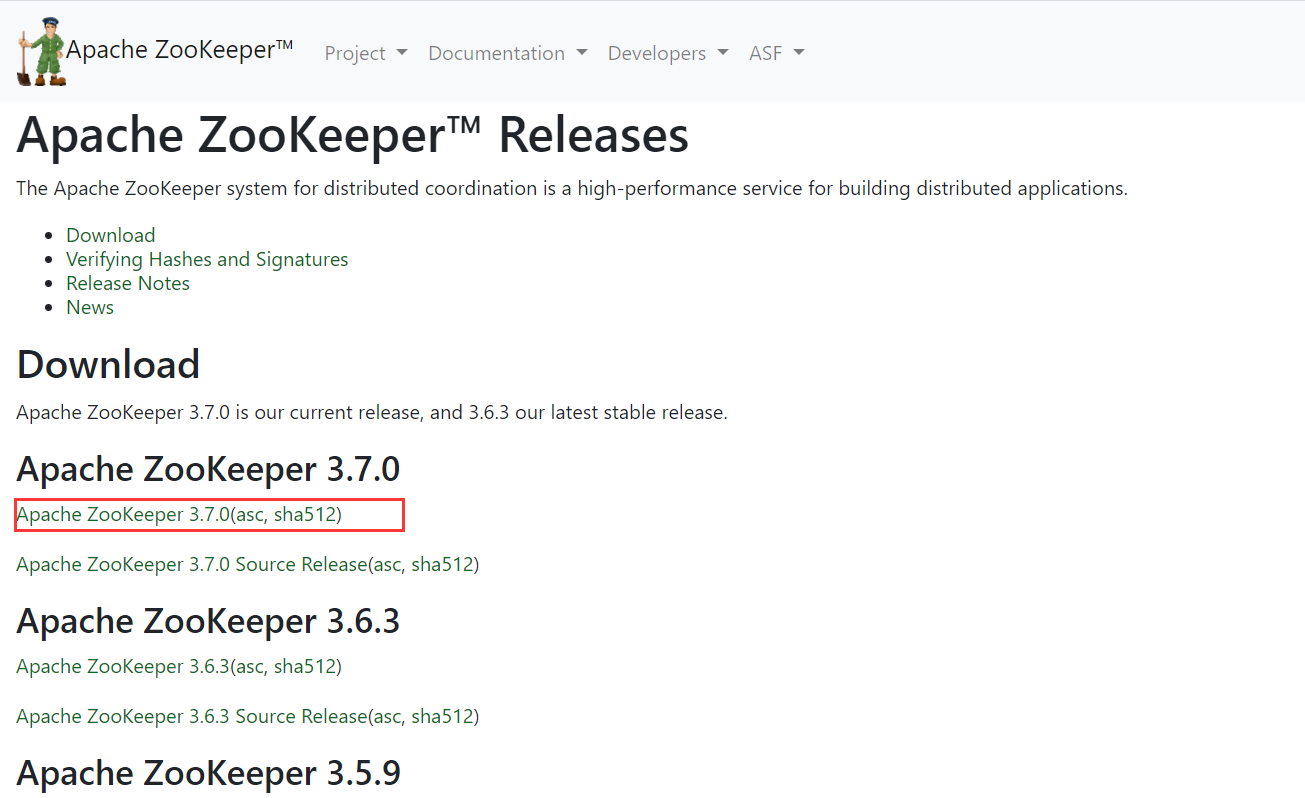Open asc signature for ZooKeeper 3.7.0 binary
1305x798 pixels.
(x=250, y=515)
